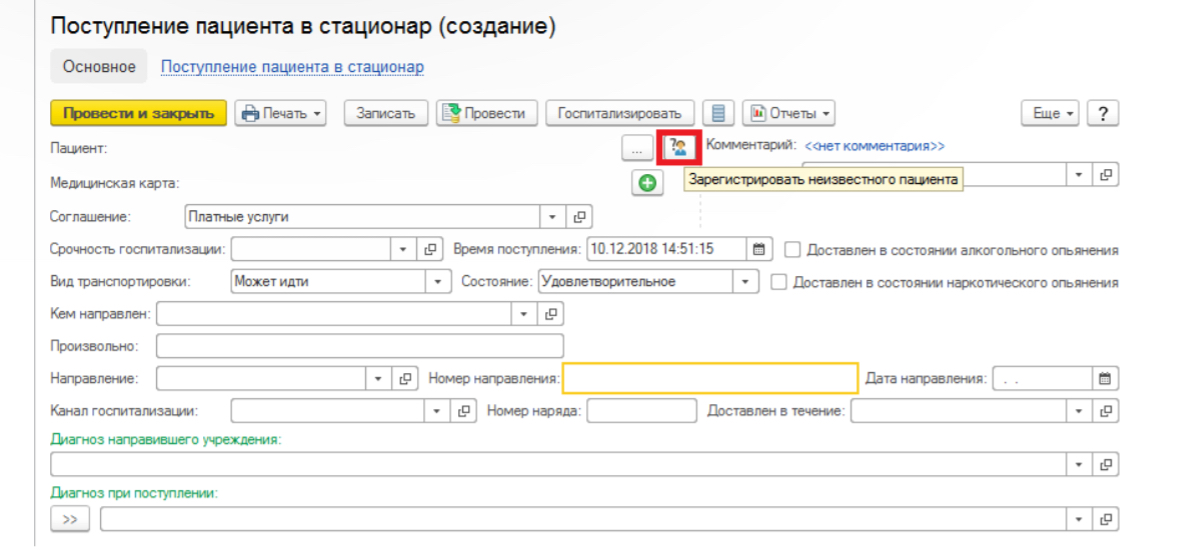Open the Доставлен в течение linked record

[x=1105, y=411]
